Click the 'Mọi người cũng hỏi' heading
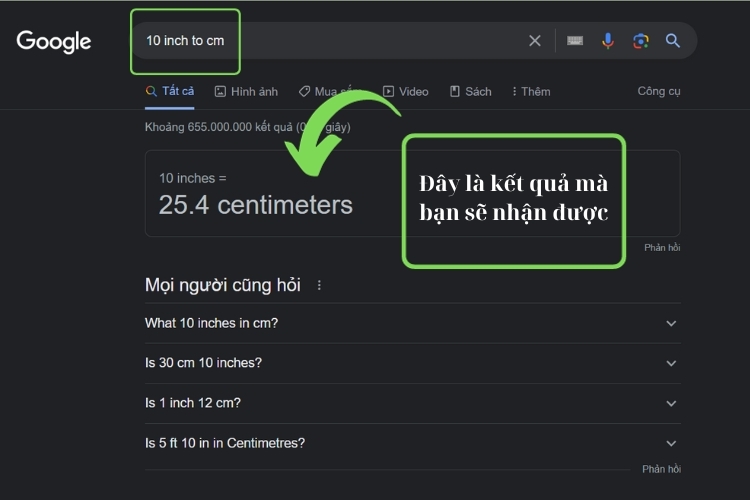The image size is (750, 500). (x=222, y=285)
